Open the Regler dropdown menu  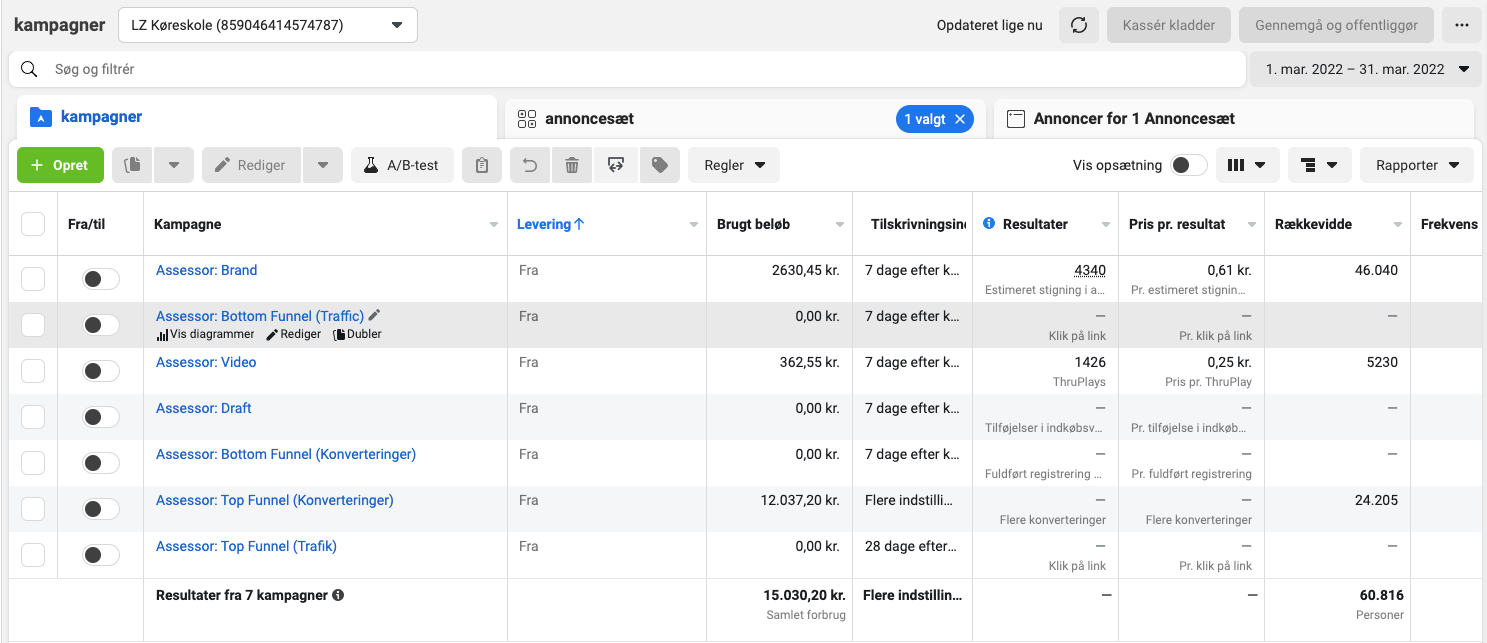click(734, 165)
